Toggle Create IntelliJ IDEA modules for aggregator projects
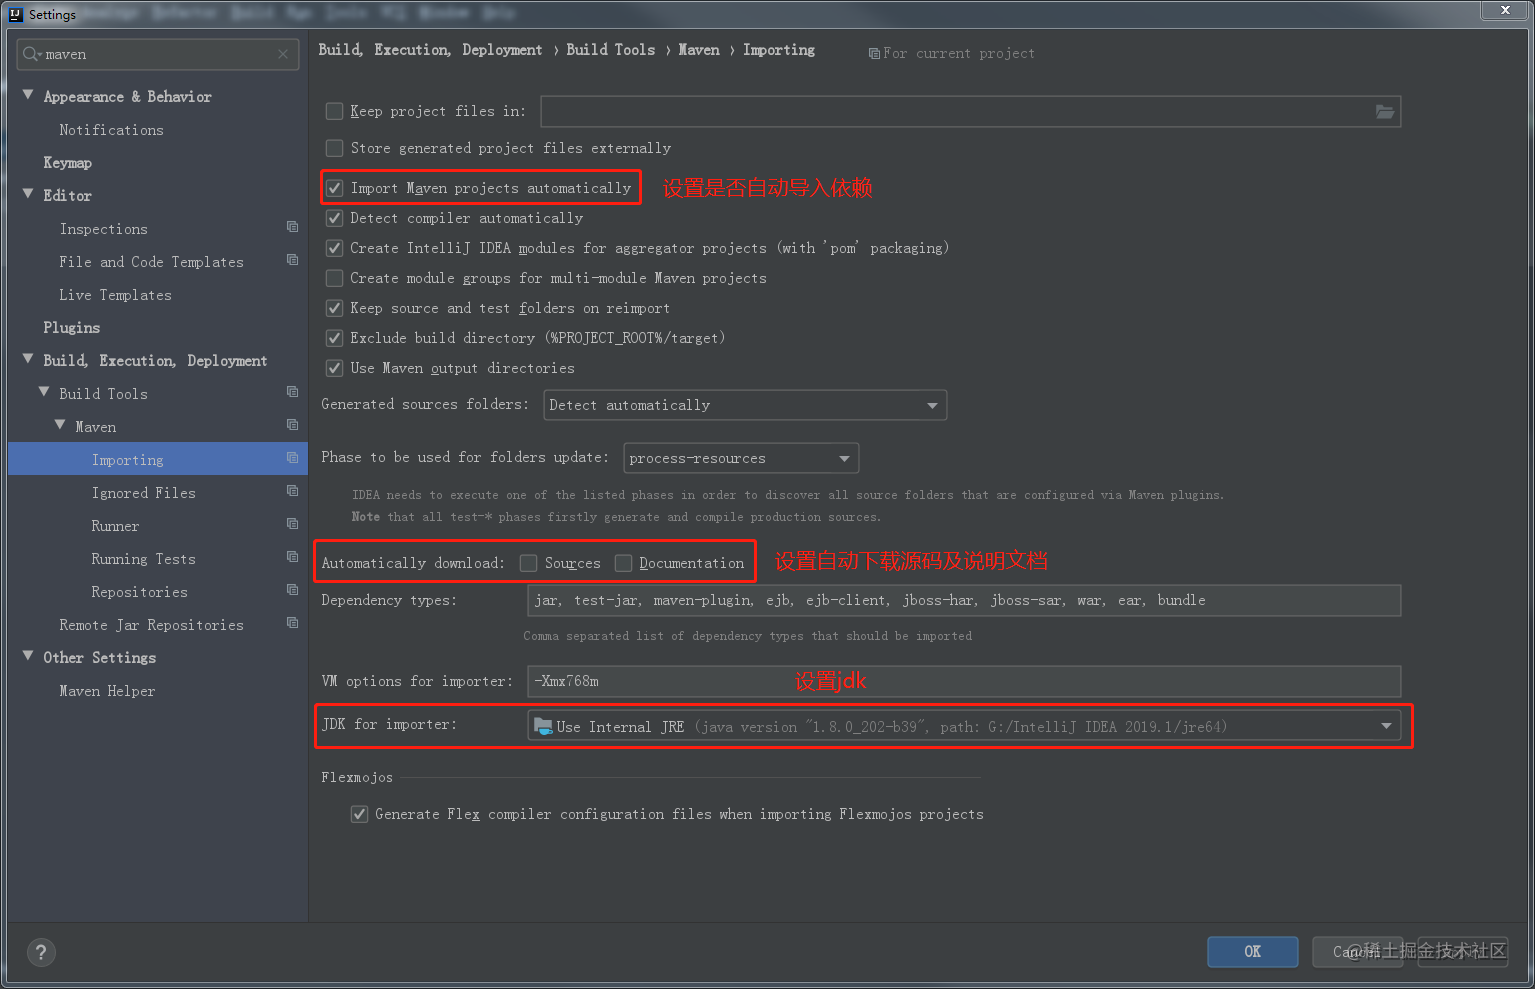 [x=335, y=248]
